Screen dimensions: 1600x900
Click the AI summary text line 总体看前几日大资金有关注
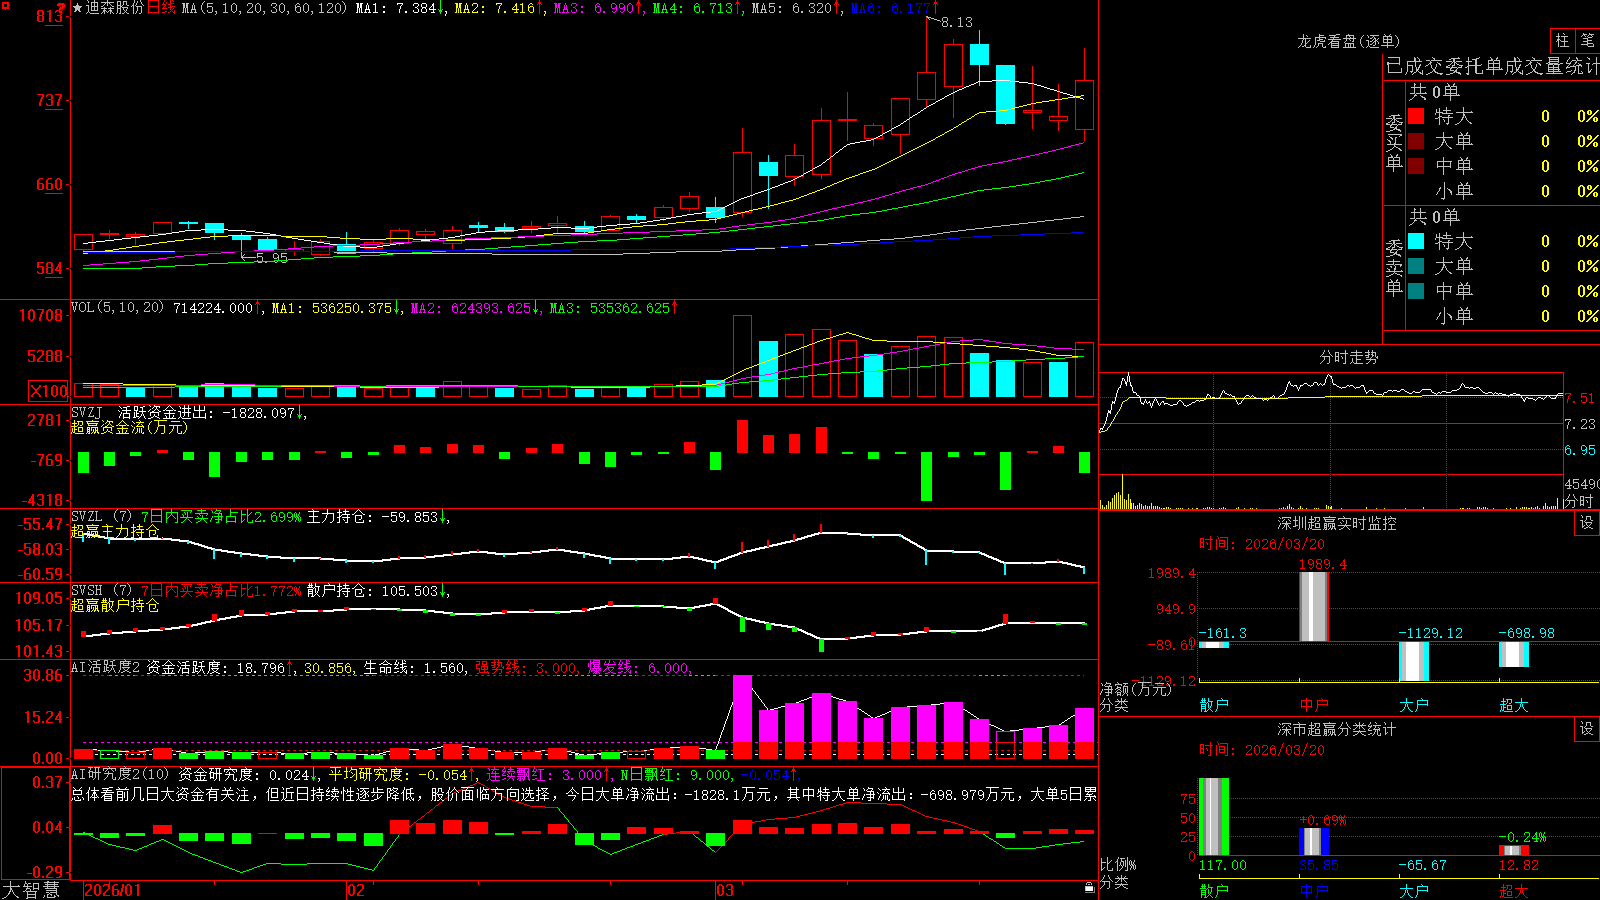point(584,794)
